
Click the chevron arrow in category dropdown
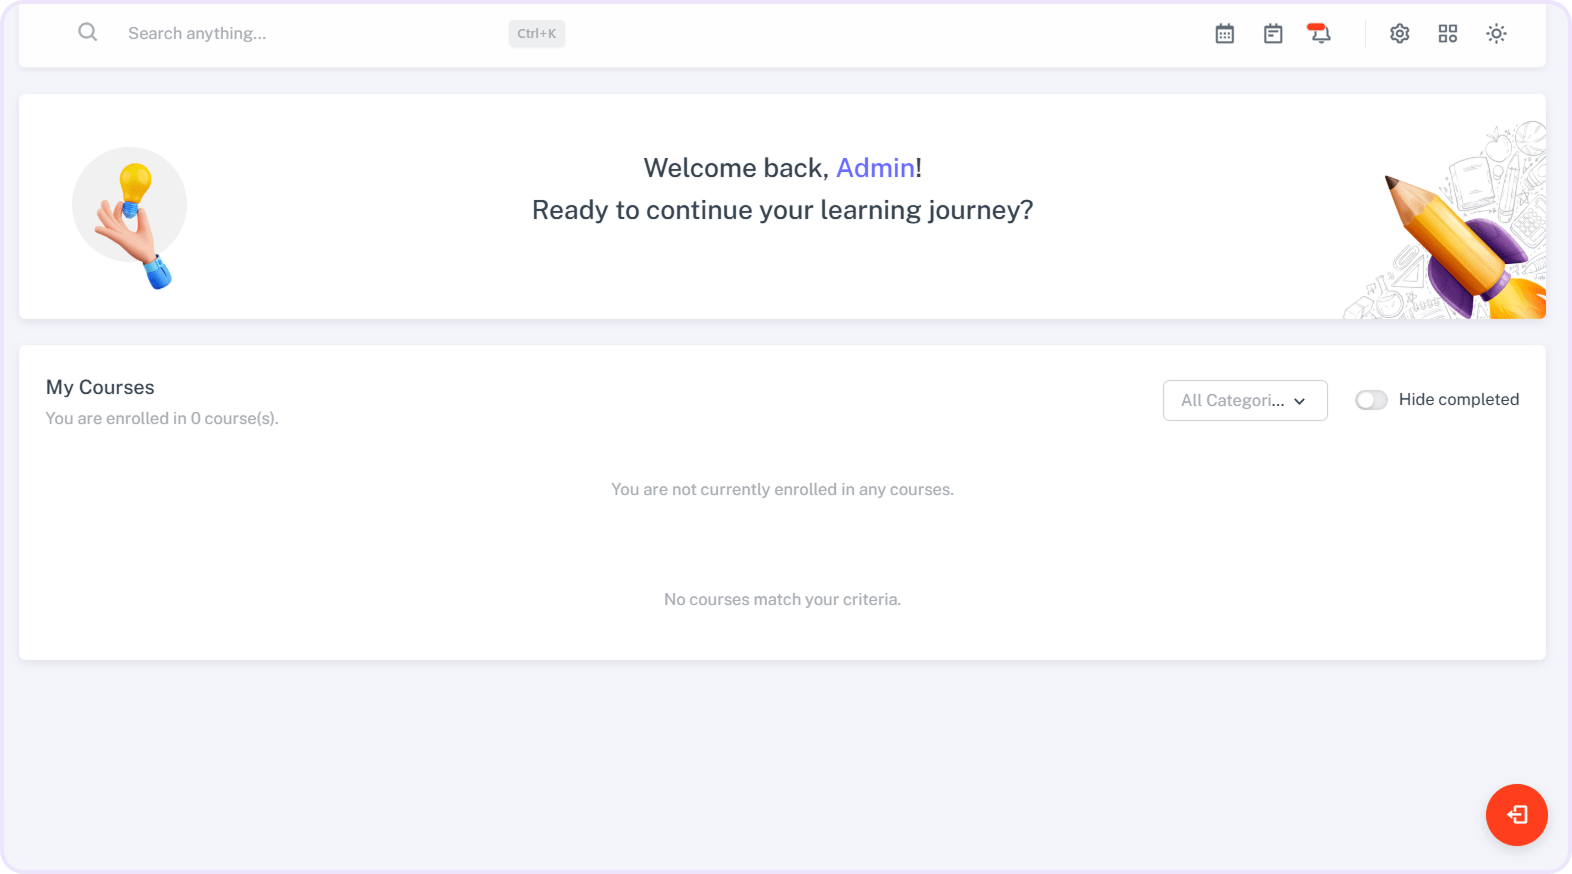point(1299,401)
